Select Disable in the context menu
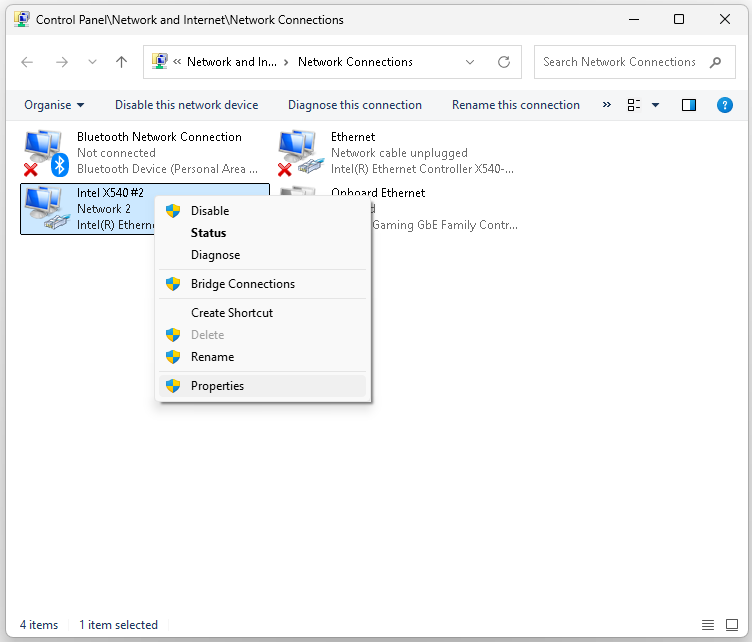752x642 pixels. coord(210,211)
